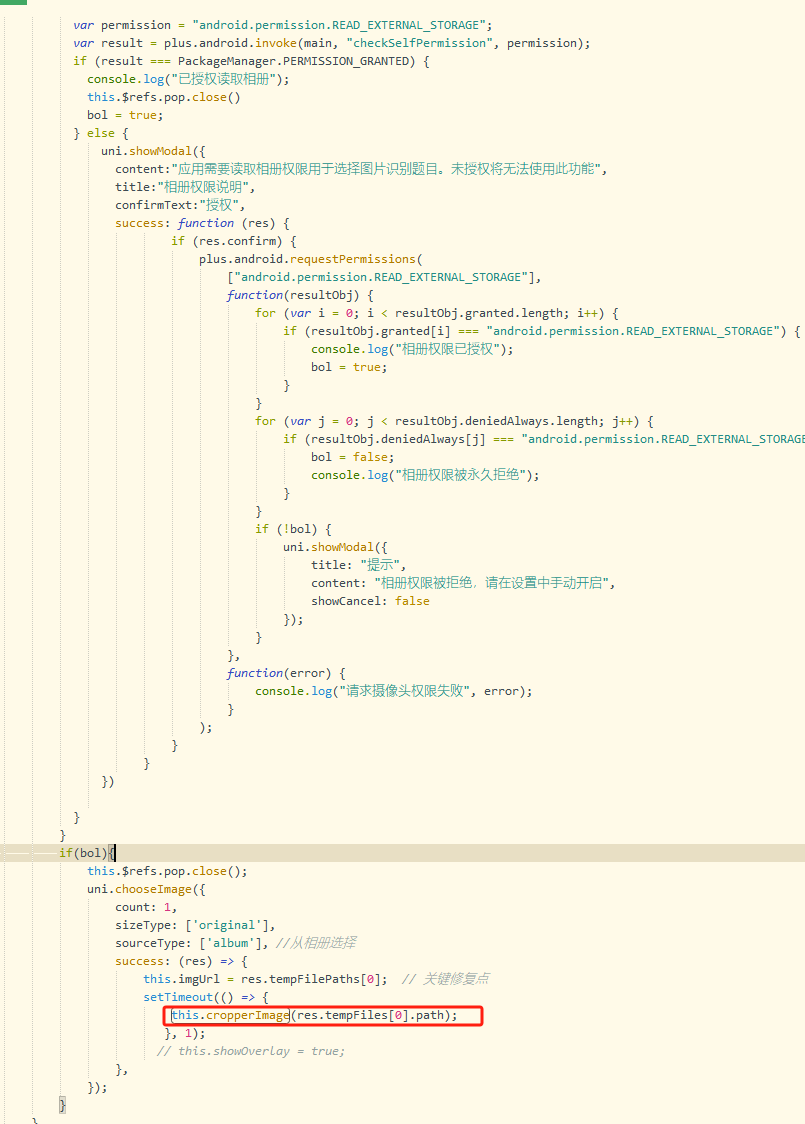The height and width of the screenshot is (1124, 805).
Task: Click the function(error) callback
Action: 286,673
